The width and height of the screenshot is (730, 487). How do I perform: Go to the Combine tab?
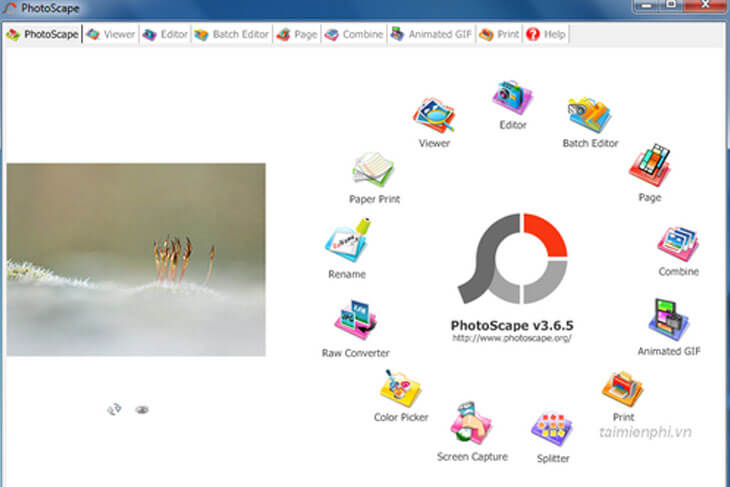coord(354,34)
